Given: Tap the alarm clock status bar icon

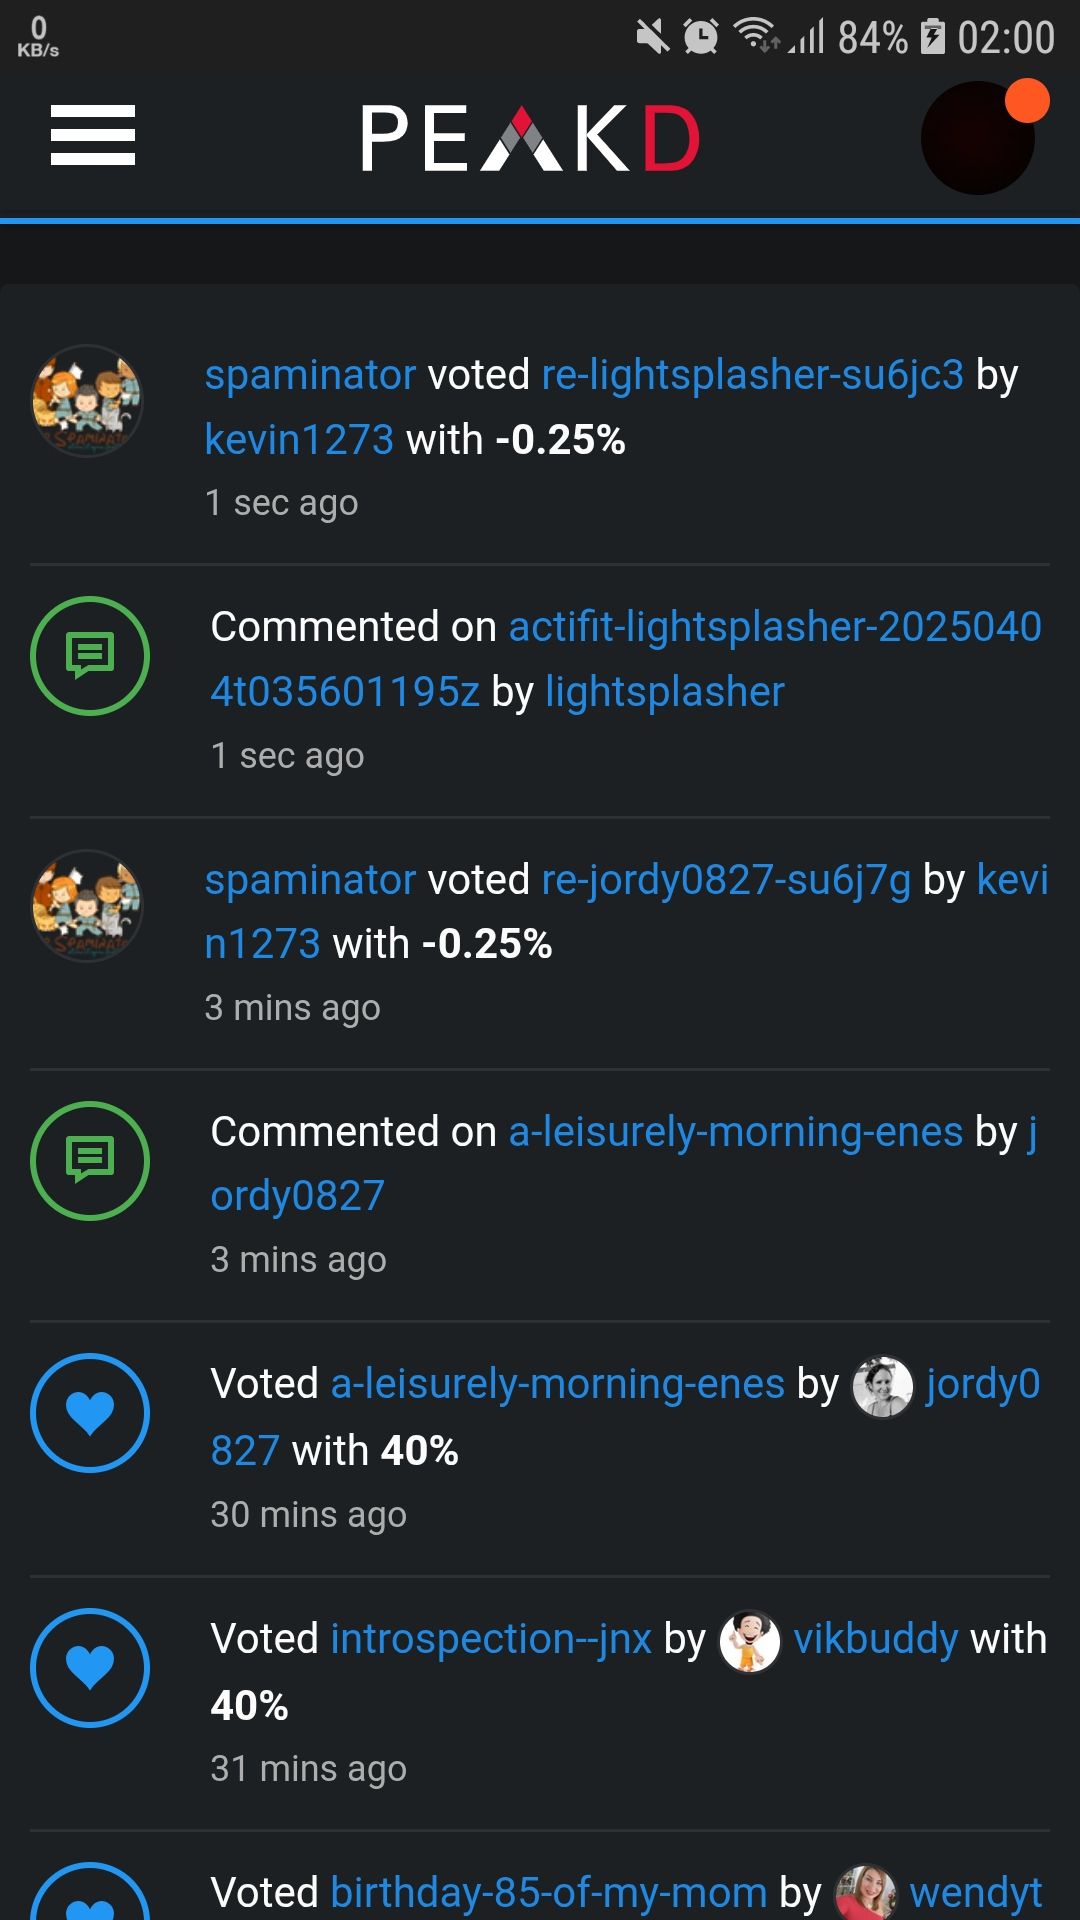Looking at the screenshot, I should click(701, 38).
